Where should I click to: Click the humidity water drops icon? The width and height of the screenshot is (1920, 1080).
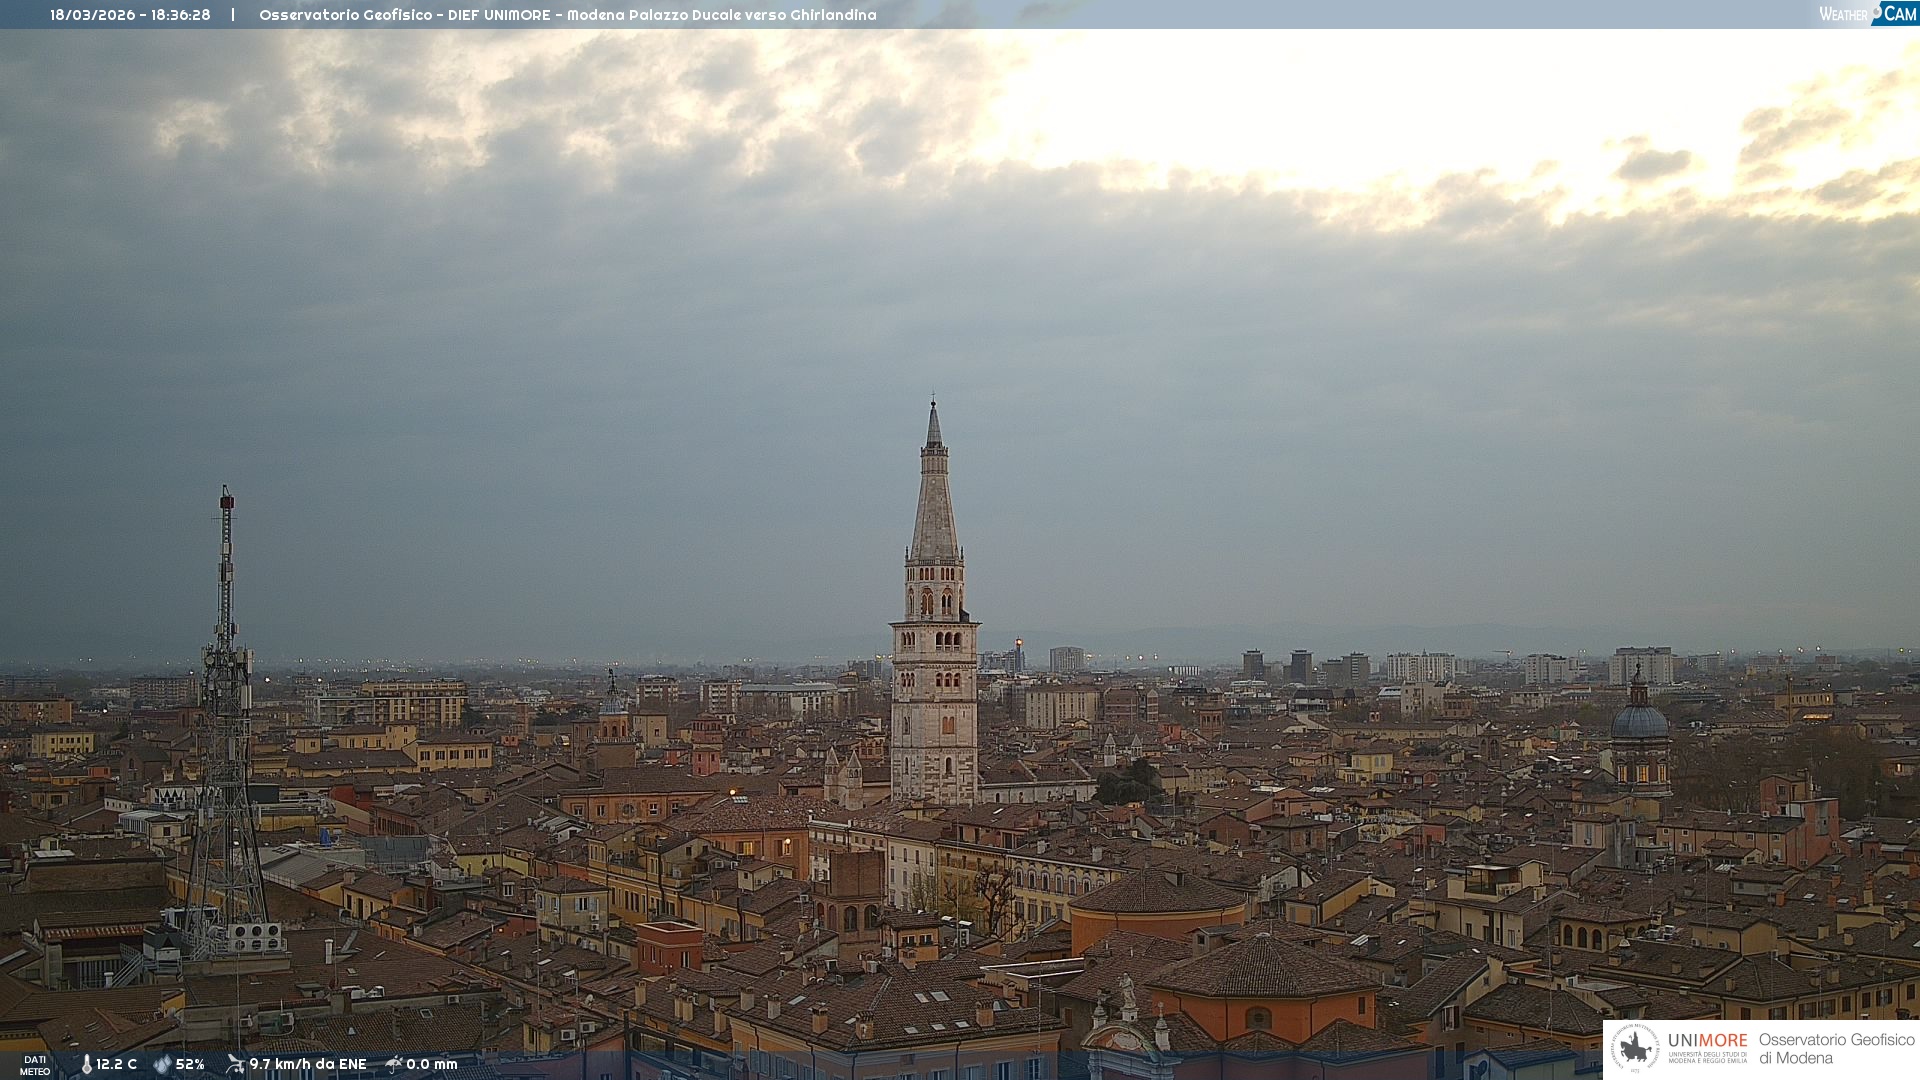click(x=162, y=1065)
